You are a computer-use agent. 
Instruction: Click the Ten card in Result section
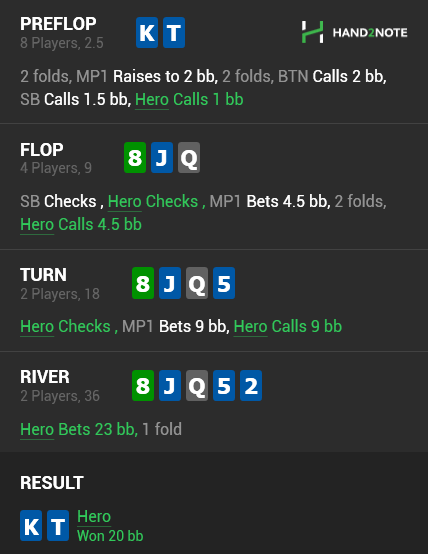click(58, 525)
